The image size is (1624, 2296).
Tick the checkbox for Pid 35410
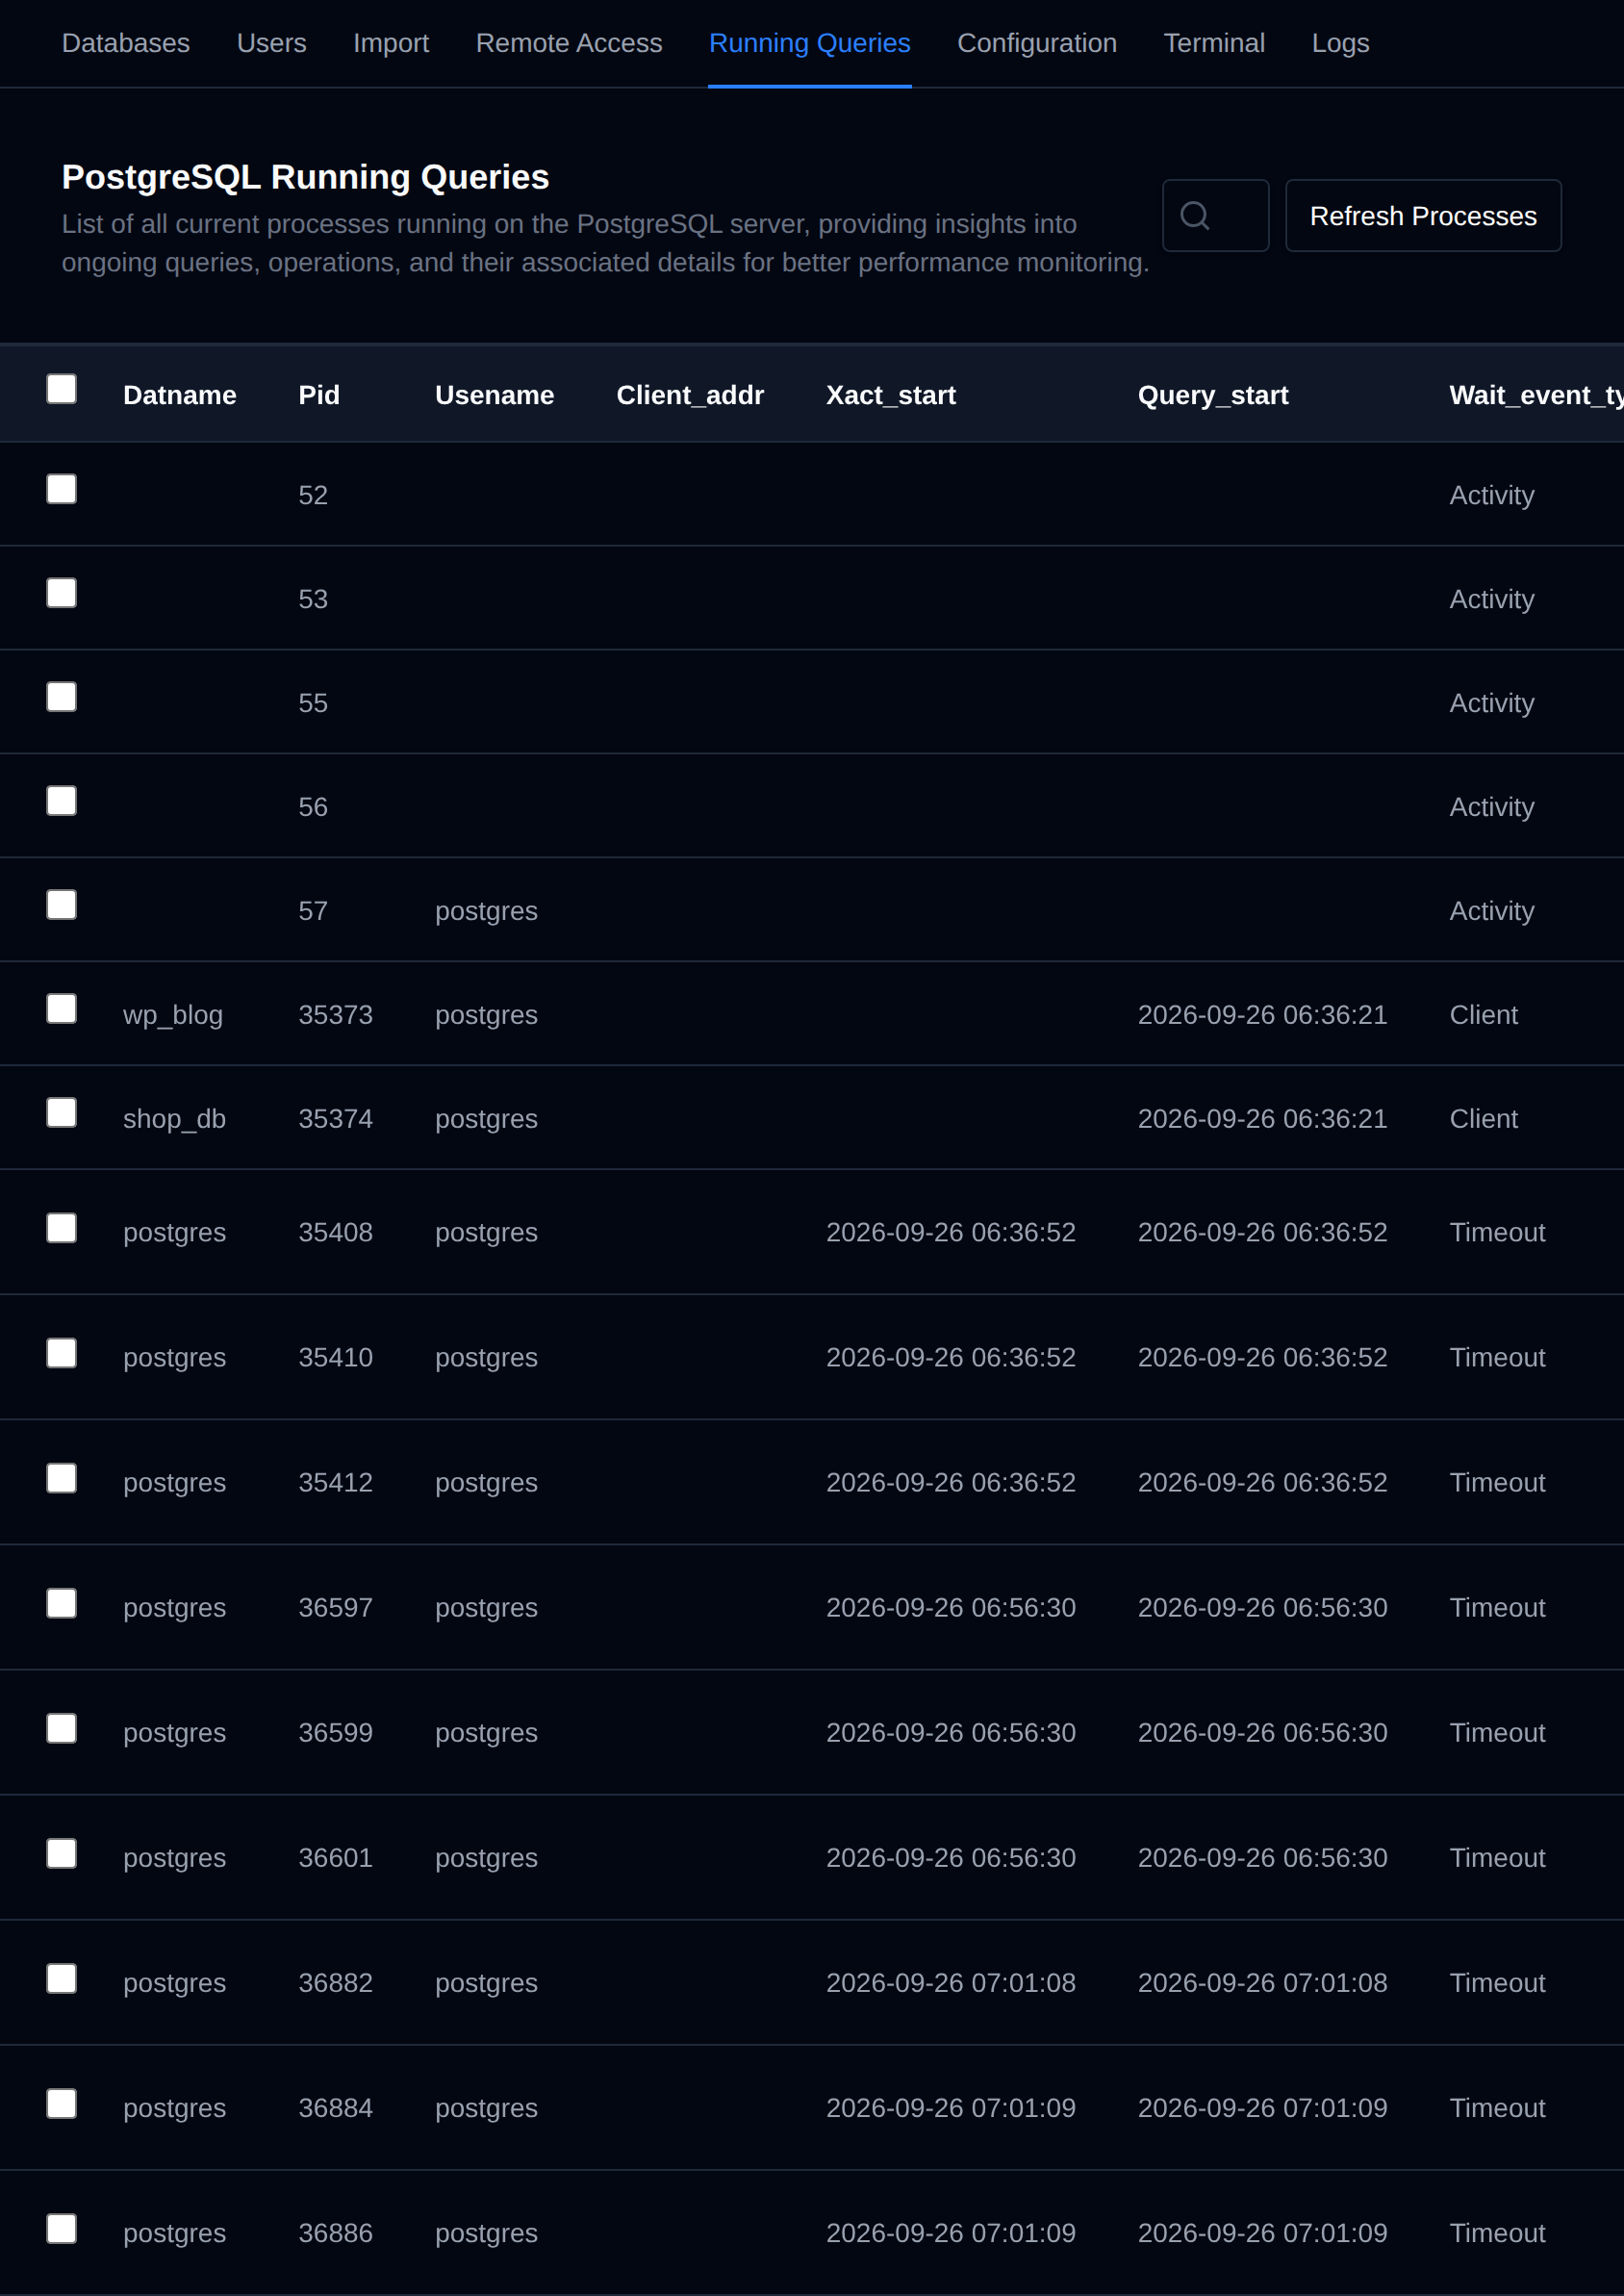(x=62, y=1353)
